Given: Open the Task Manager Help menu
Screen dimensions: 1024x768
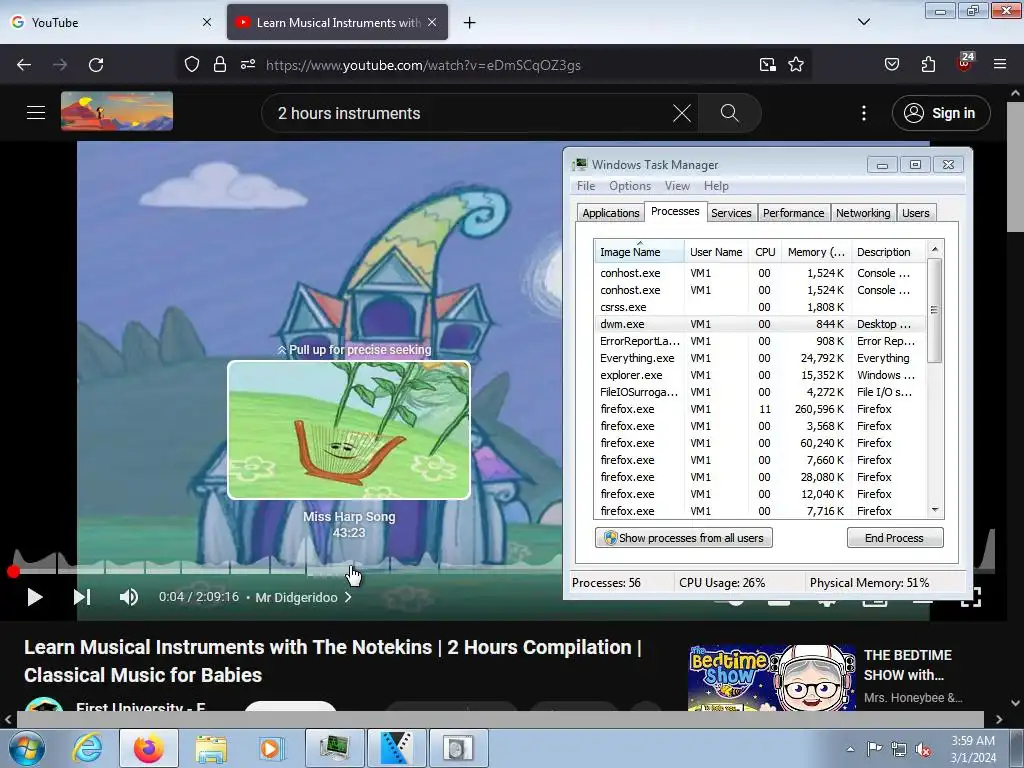Looking at the screenshot, I should click(716, 186).
